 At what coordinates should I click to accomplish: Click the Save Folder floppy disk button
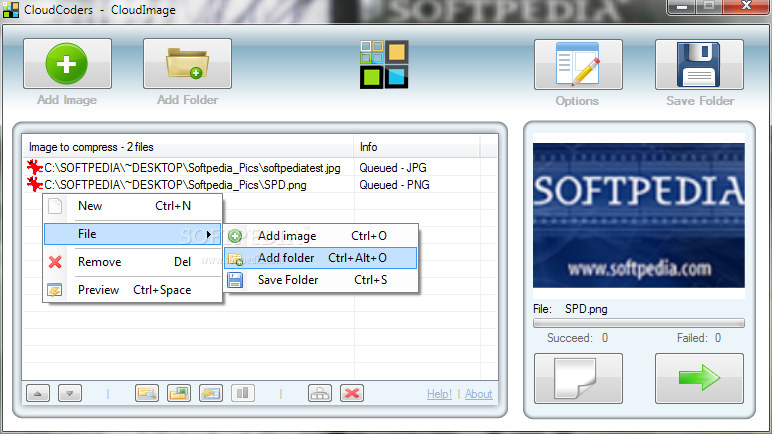coord(699,65)
